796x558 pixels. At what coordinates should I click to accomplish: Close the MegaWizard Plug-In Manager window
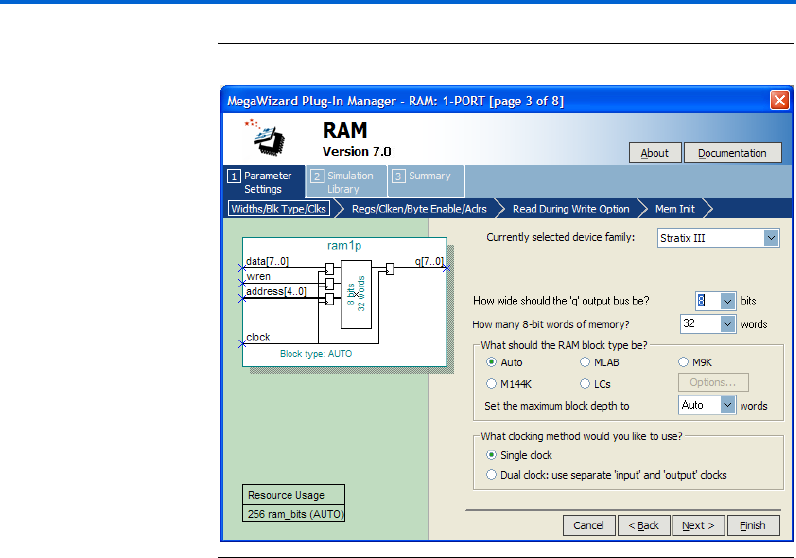[x=779, y=100]
